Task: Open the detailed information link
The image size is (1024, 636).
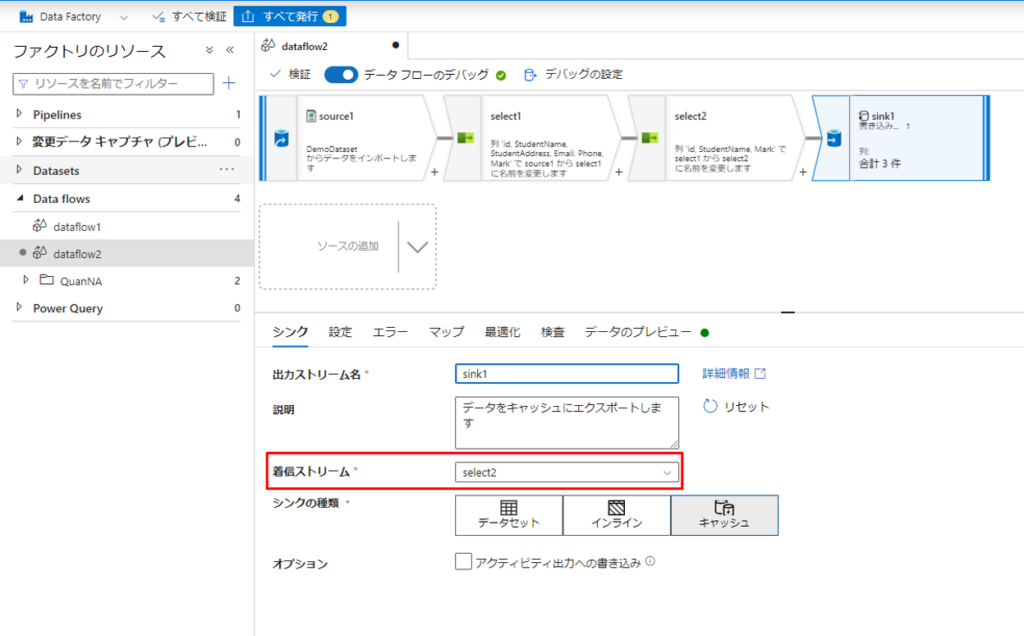Action: pos(734,374)
